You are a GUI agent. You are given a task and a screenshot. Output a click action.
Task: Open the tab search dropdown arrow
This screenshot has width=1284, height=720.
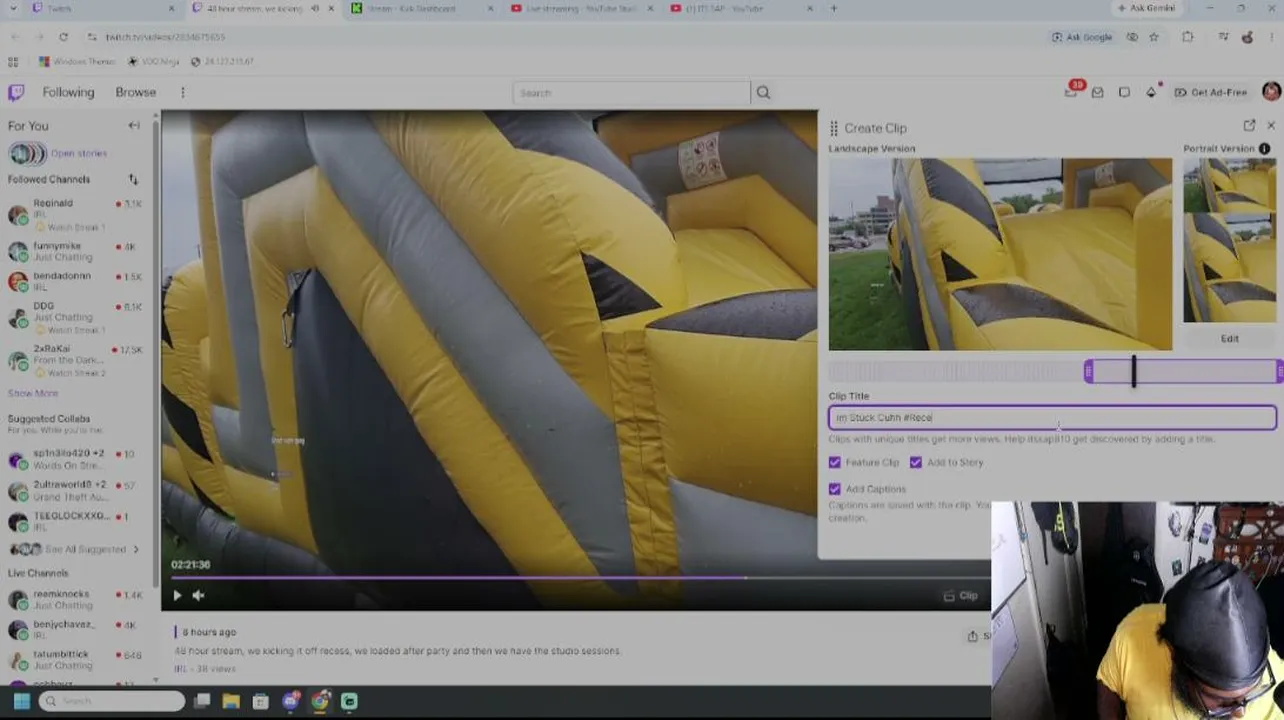[15, 9]
